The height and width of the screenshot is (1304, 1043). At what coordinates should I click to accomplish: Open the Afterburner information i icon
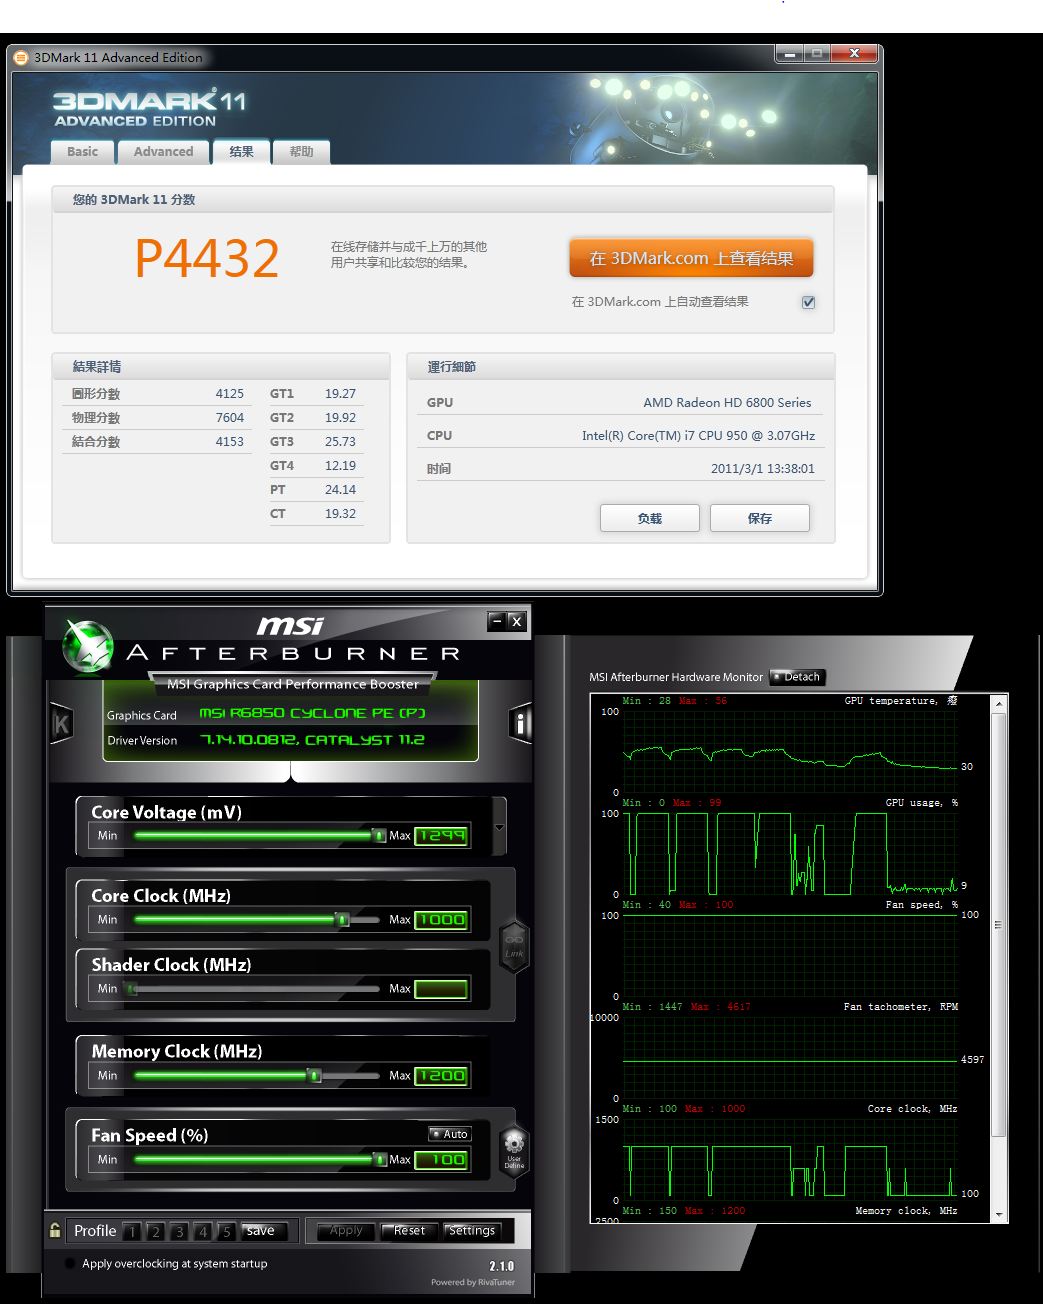(x=521, y=722)
